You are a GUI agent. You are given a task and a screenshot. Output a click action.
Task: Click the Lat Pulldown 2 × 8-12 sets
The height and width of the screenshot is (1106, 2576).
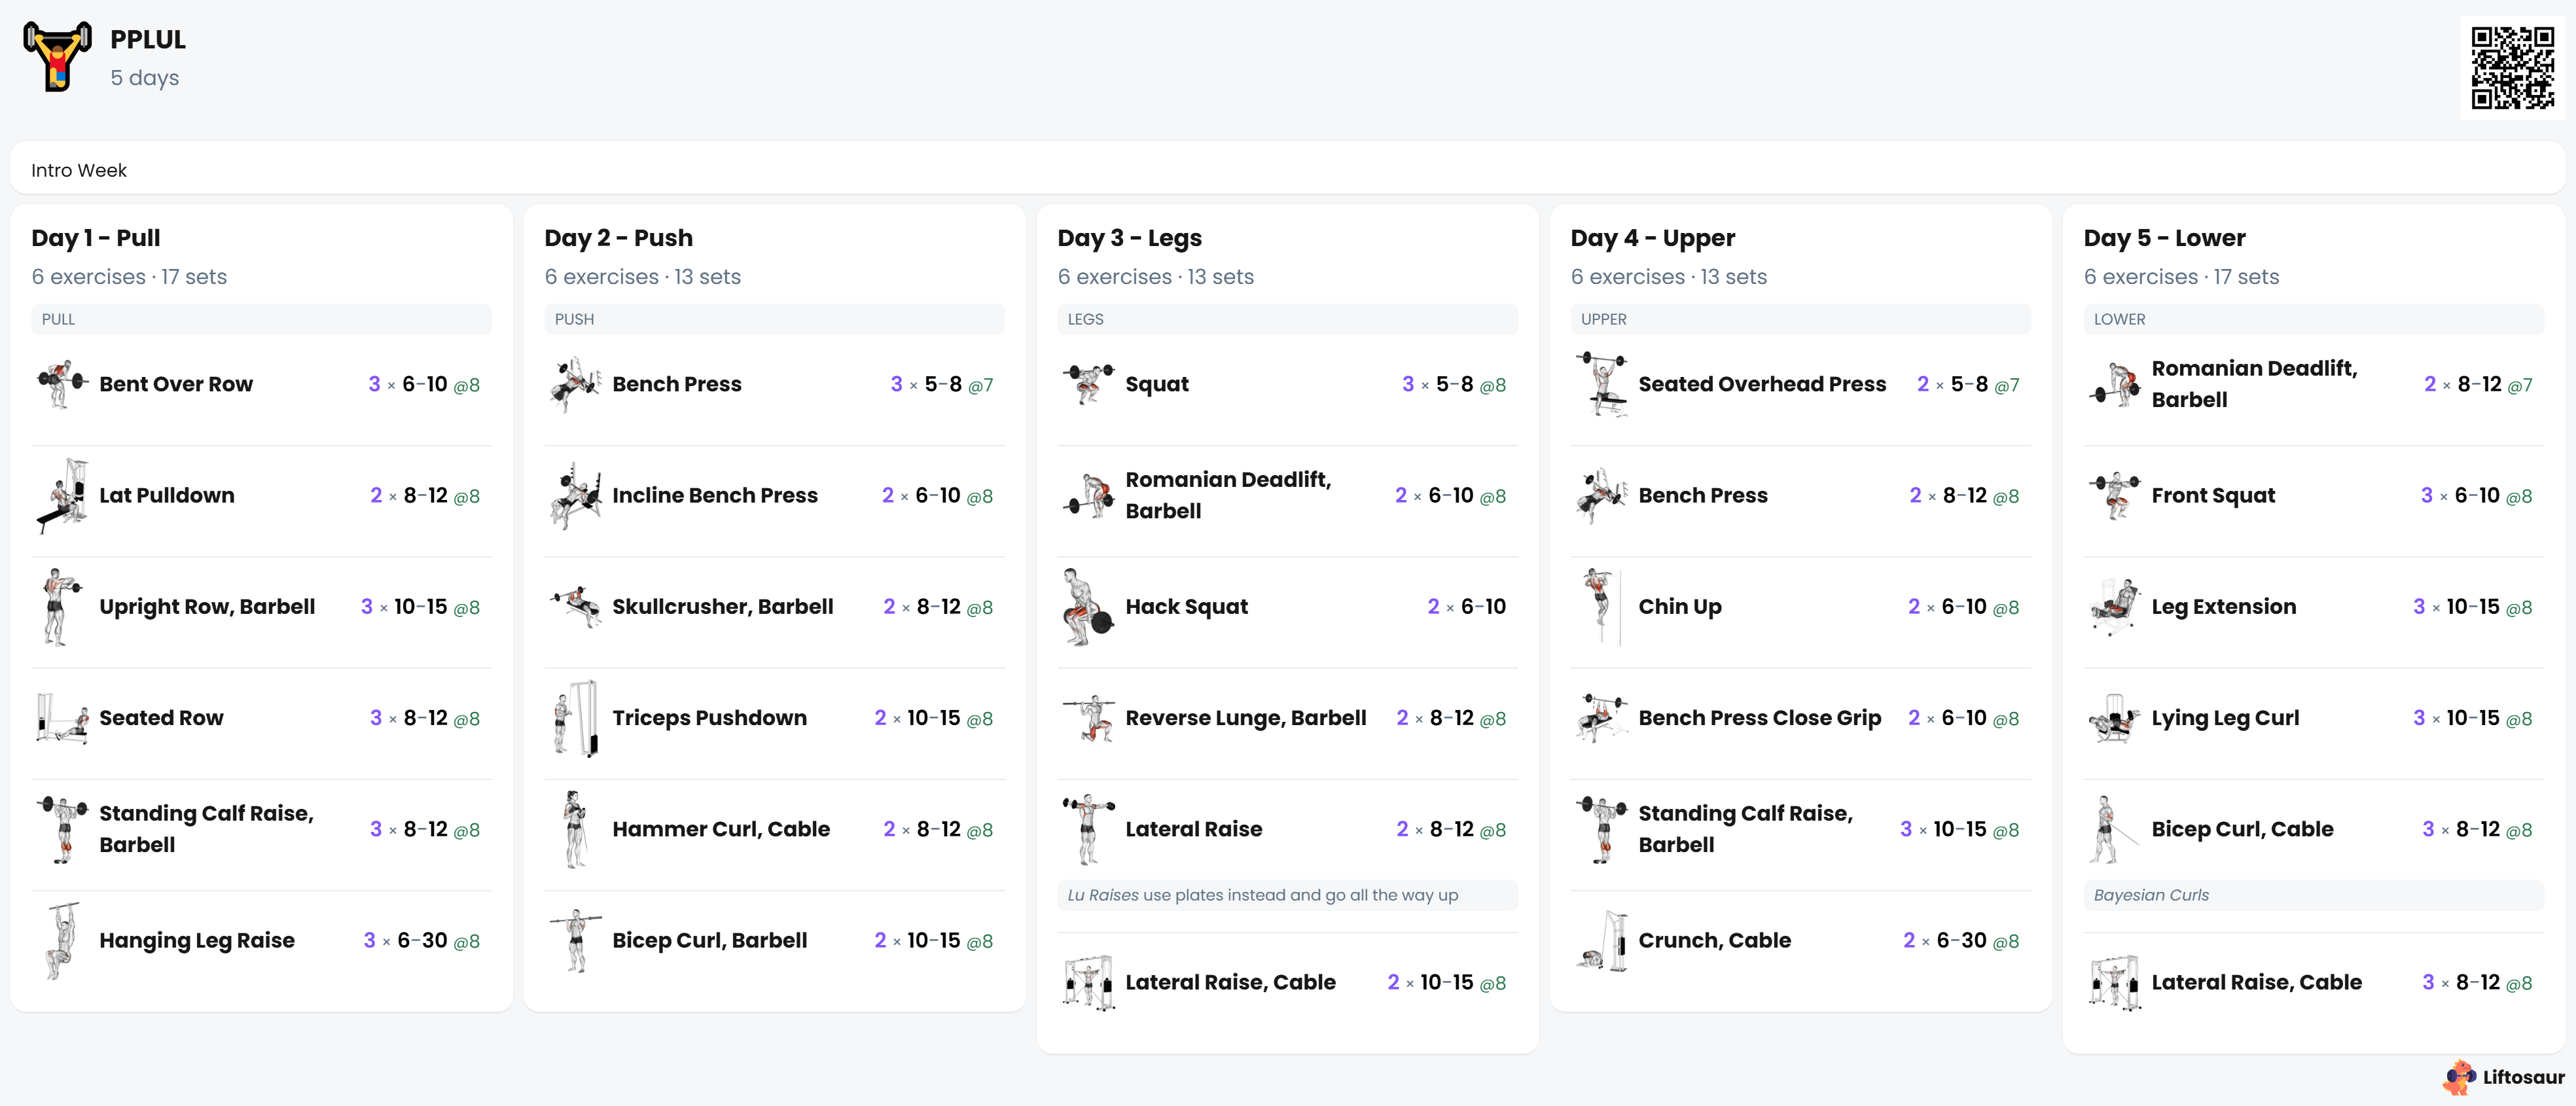coord(424,495)
